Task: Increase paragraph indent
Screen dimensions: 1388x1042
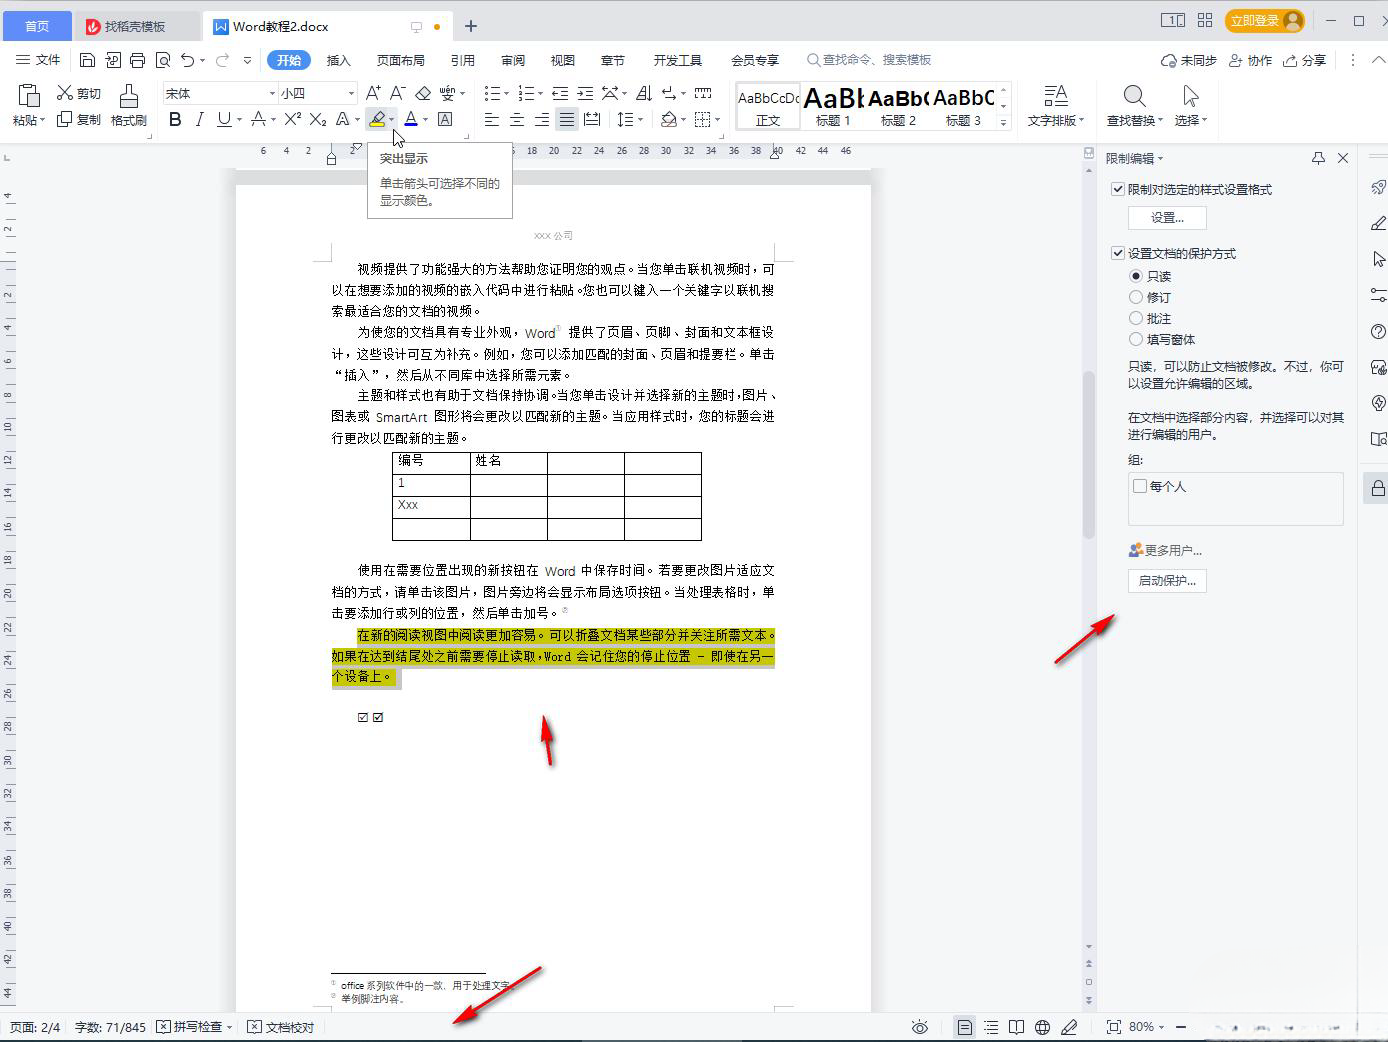Action: (x=585, y=93)
